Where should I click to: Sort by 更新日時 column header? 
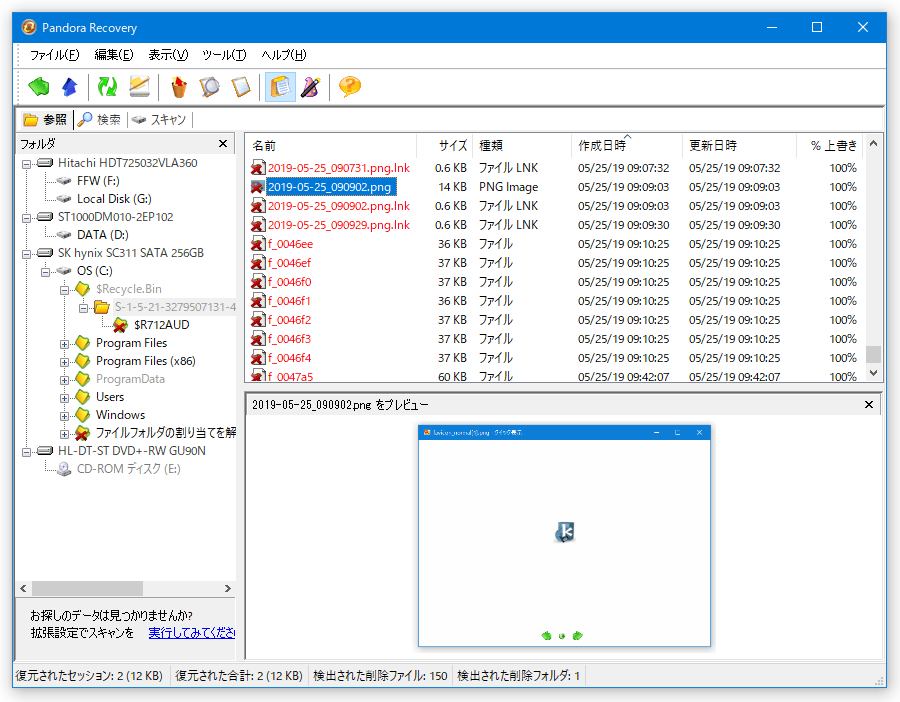[x=739, y=145]
